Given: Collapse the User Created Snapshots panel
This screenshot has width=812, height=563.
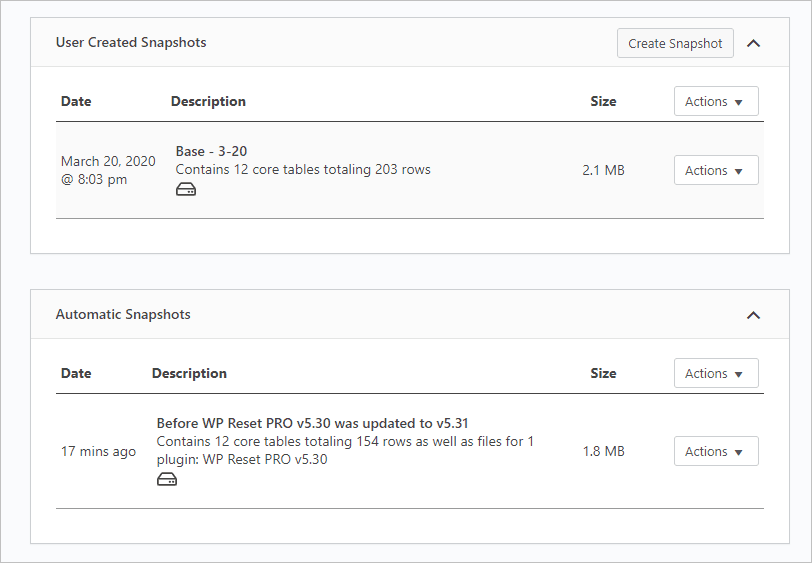Looking at the screenshot, I should [x=754, y=44].
